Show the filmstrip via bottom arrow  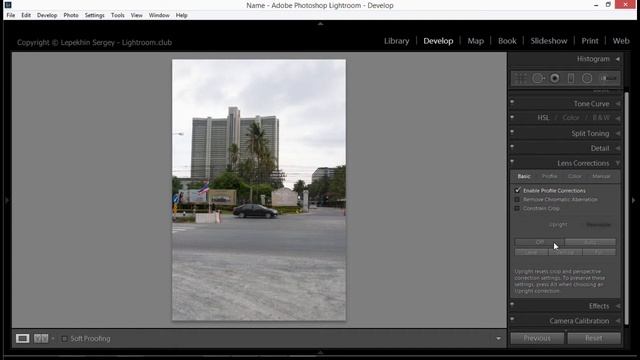[x=320, y=352]
